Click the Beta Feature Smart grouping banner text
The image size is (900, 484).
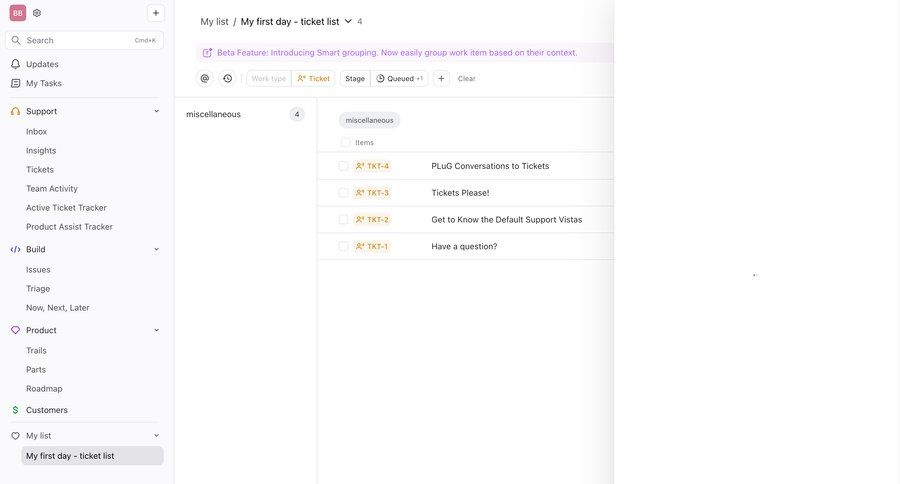(x=397, y=53)
